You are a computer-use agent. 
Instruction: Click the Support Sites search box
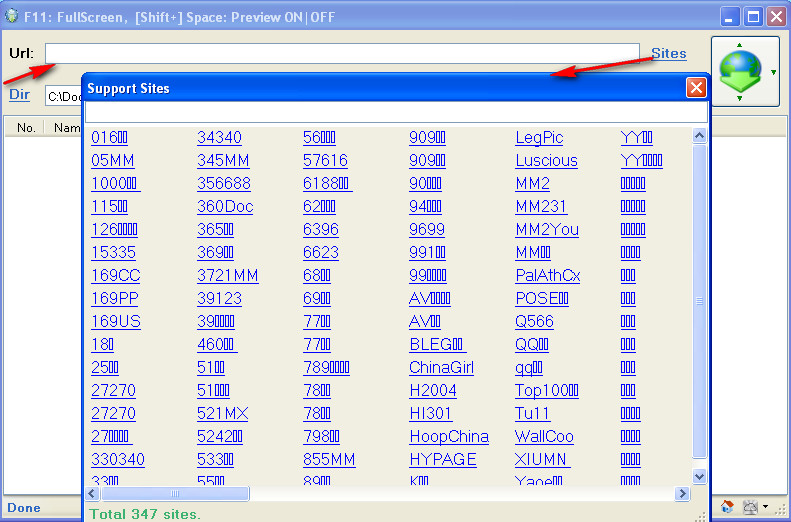[395, 113]
